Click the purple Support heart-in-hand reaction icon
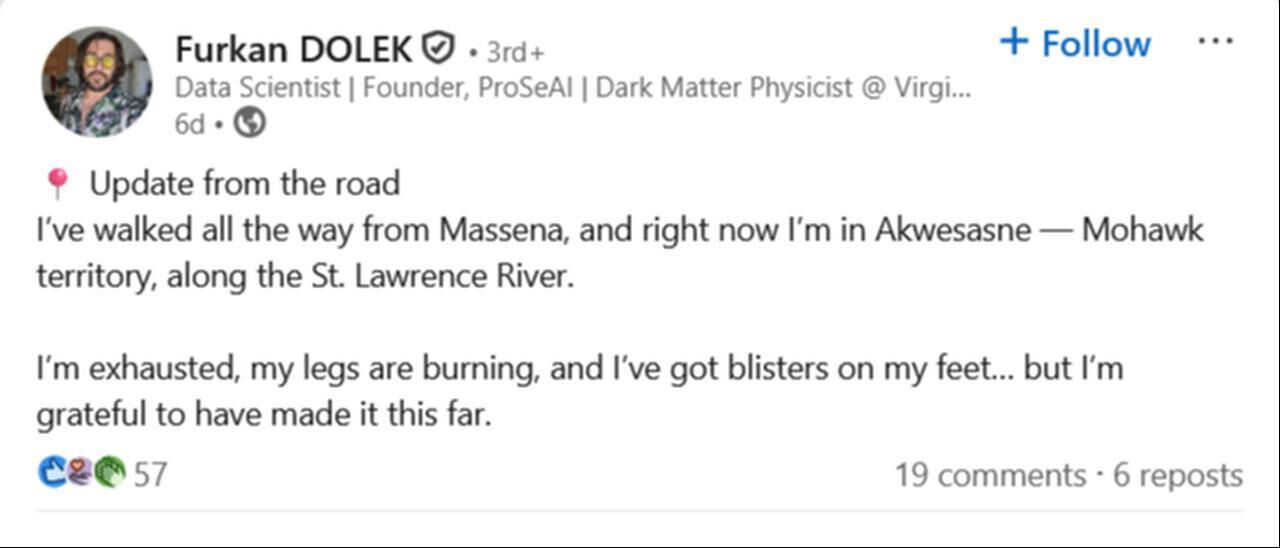Viewport: 1280px width, 548px height. click(81, 472)
